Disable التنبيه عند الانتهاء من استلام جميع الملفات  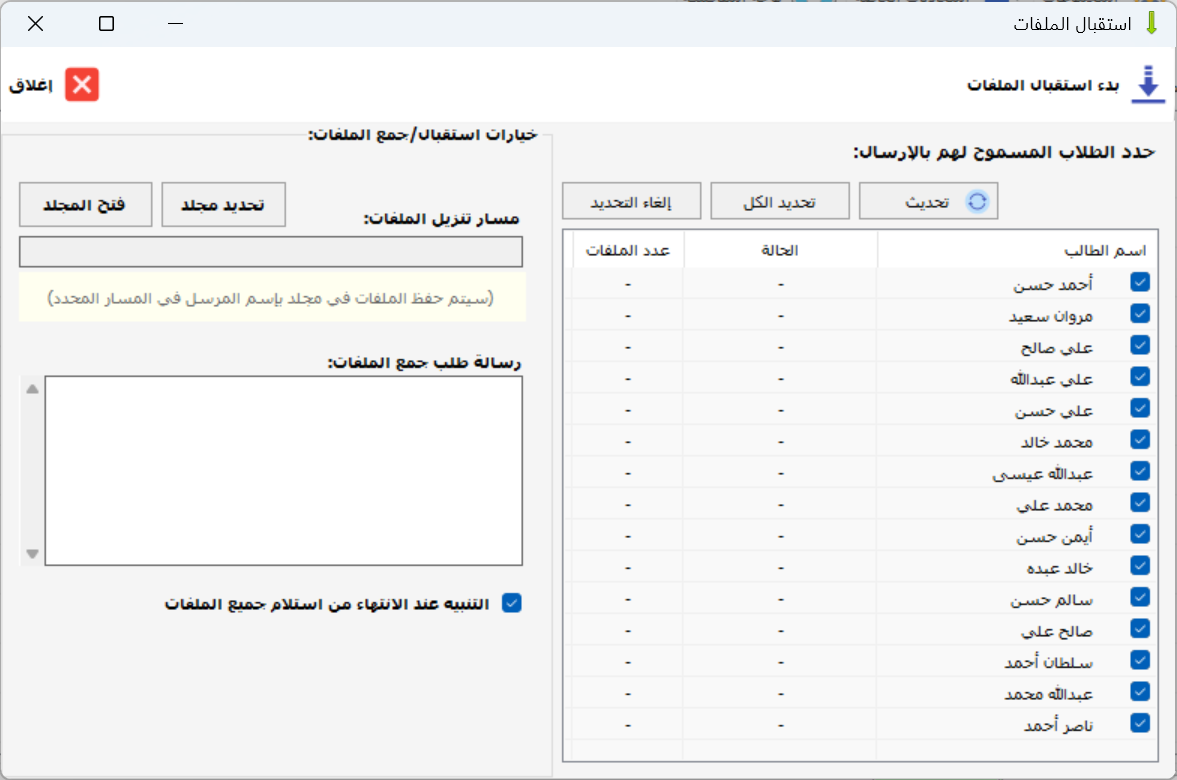pos(512,603)
